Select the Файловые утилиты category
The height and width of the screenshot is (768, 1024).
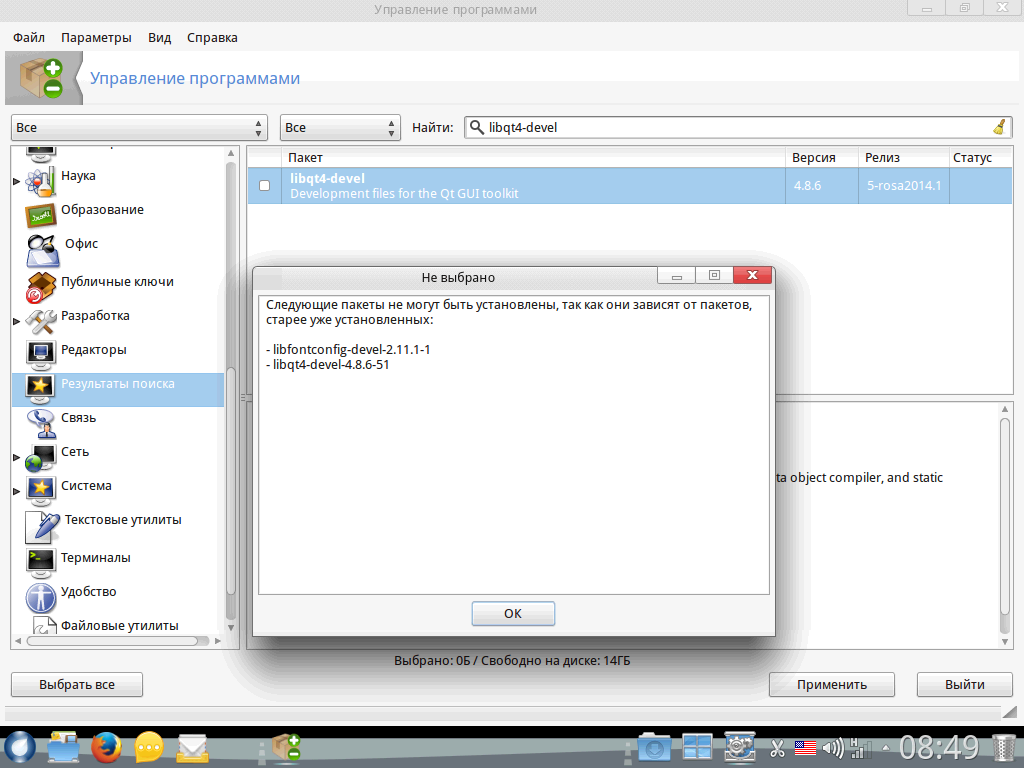[x=120, y=626]
